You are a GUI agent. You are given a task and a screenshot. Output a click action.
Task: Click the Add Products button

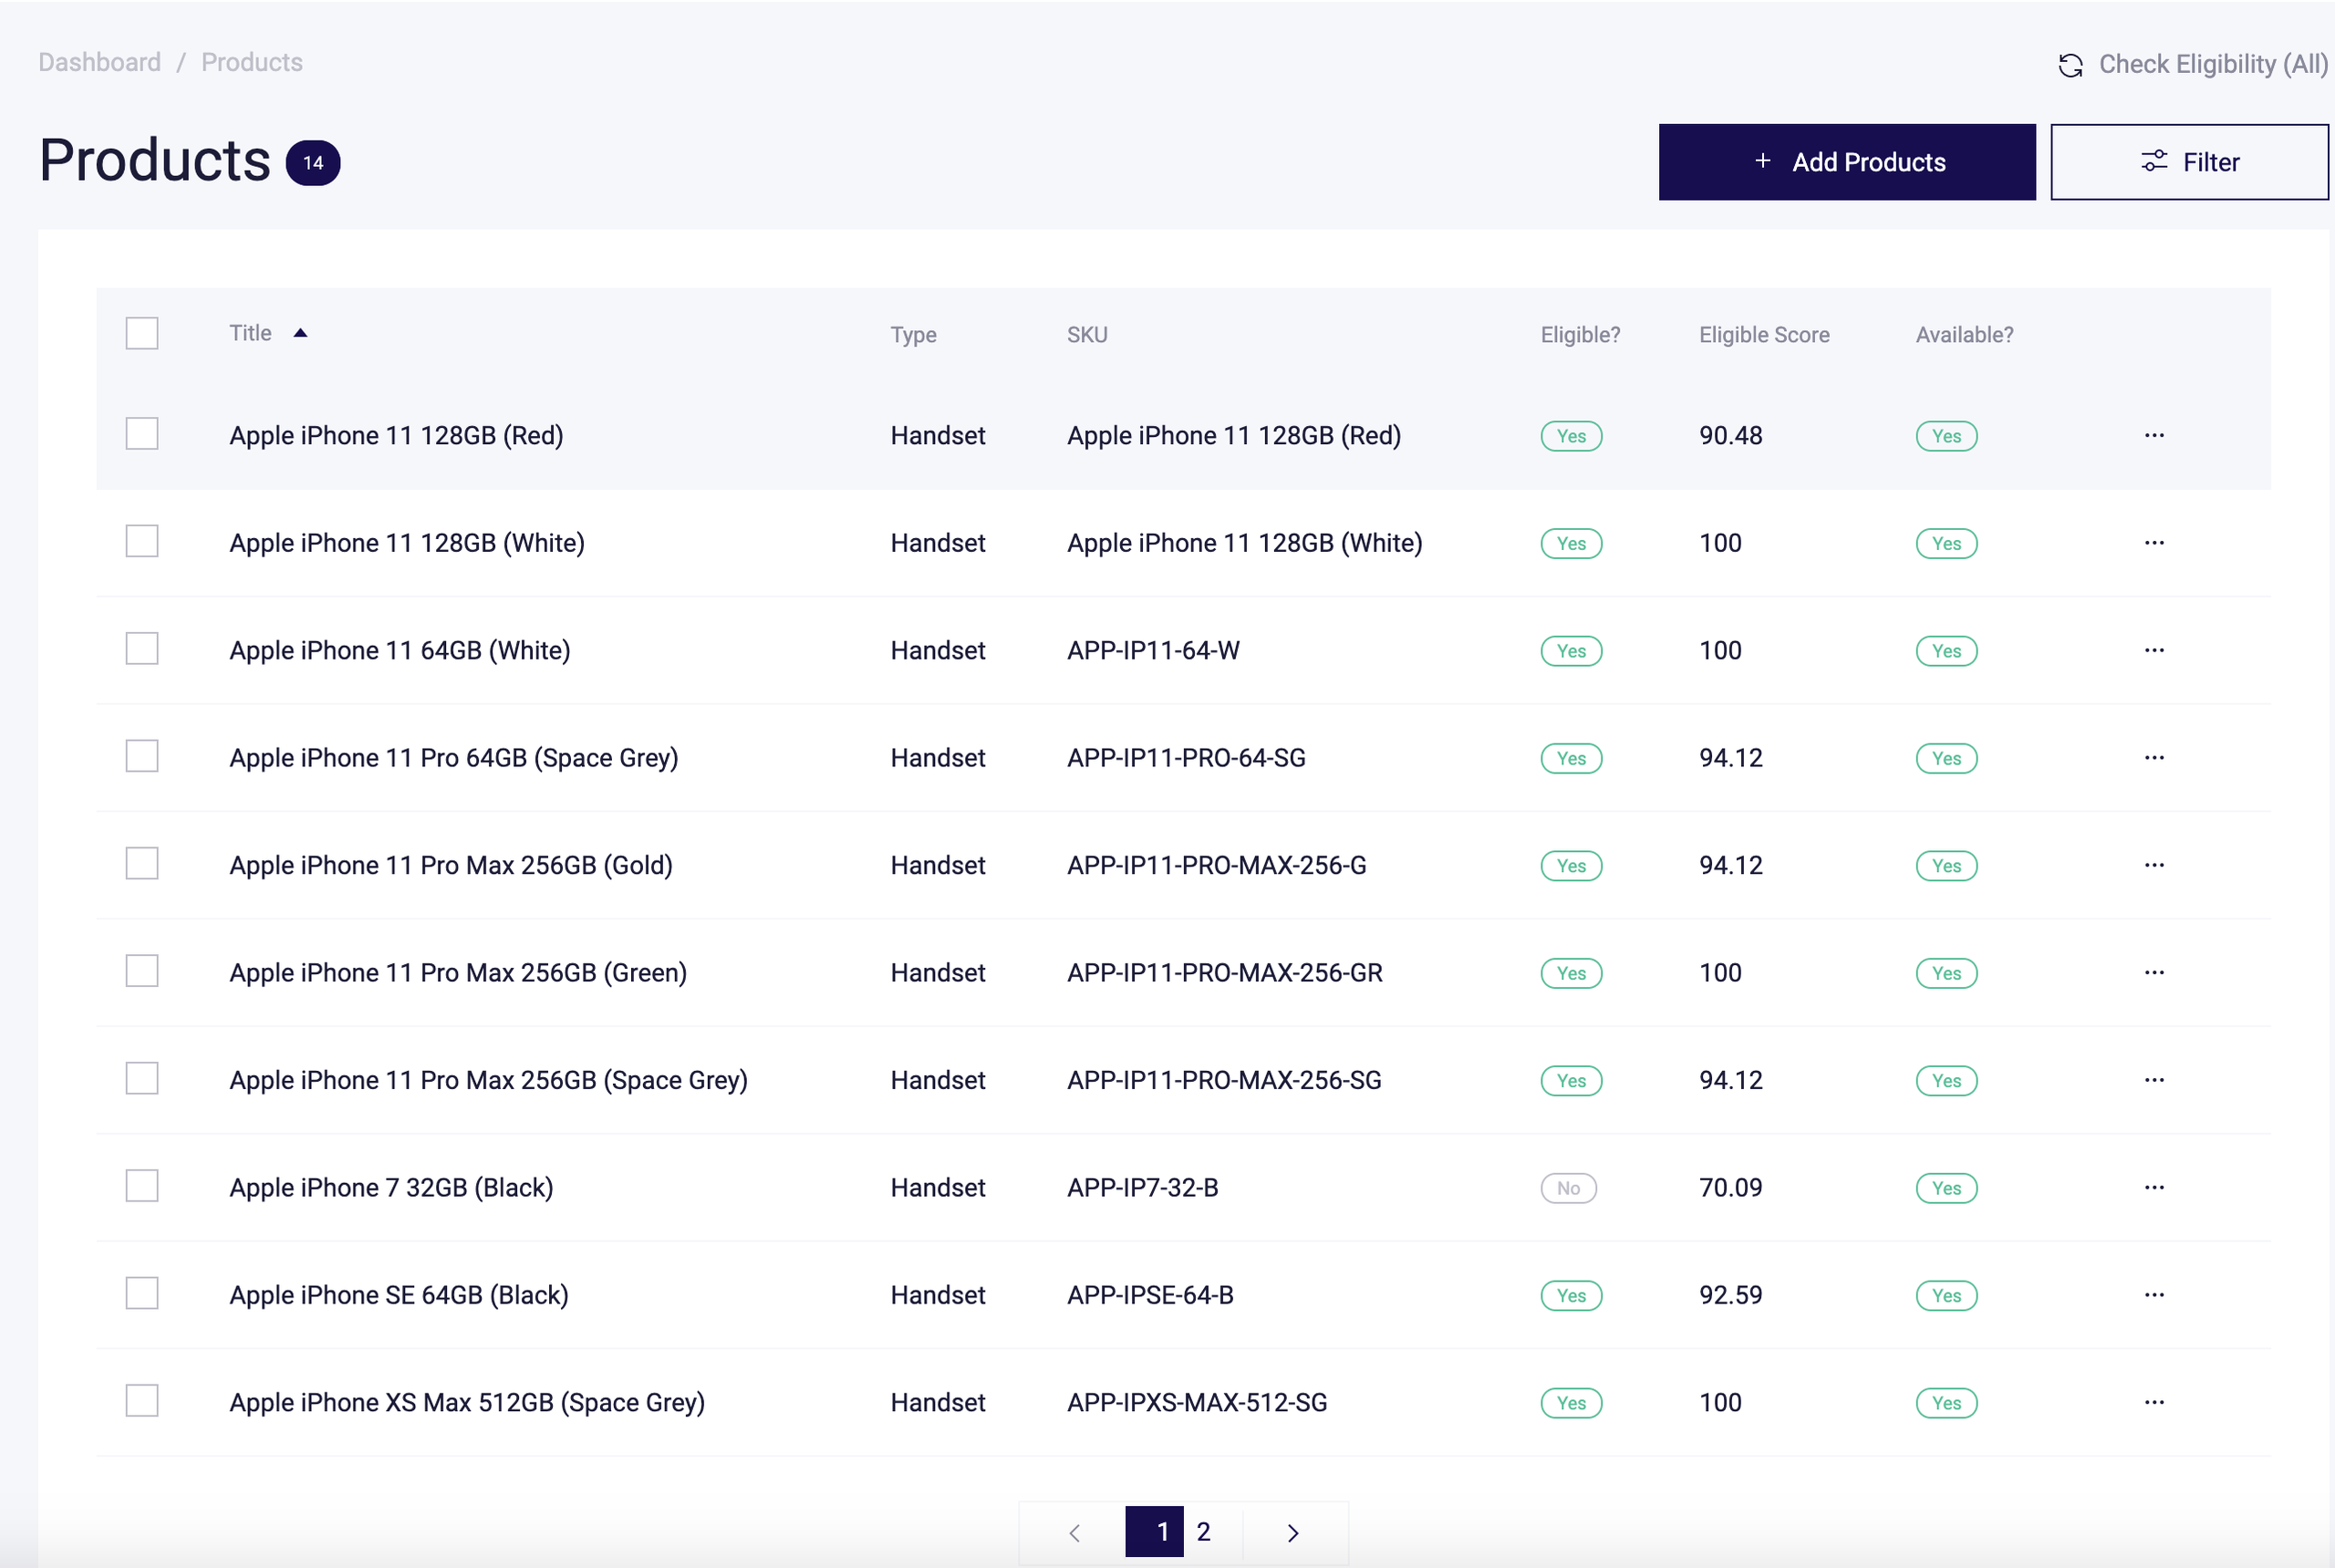(1846, 162)
